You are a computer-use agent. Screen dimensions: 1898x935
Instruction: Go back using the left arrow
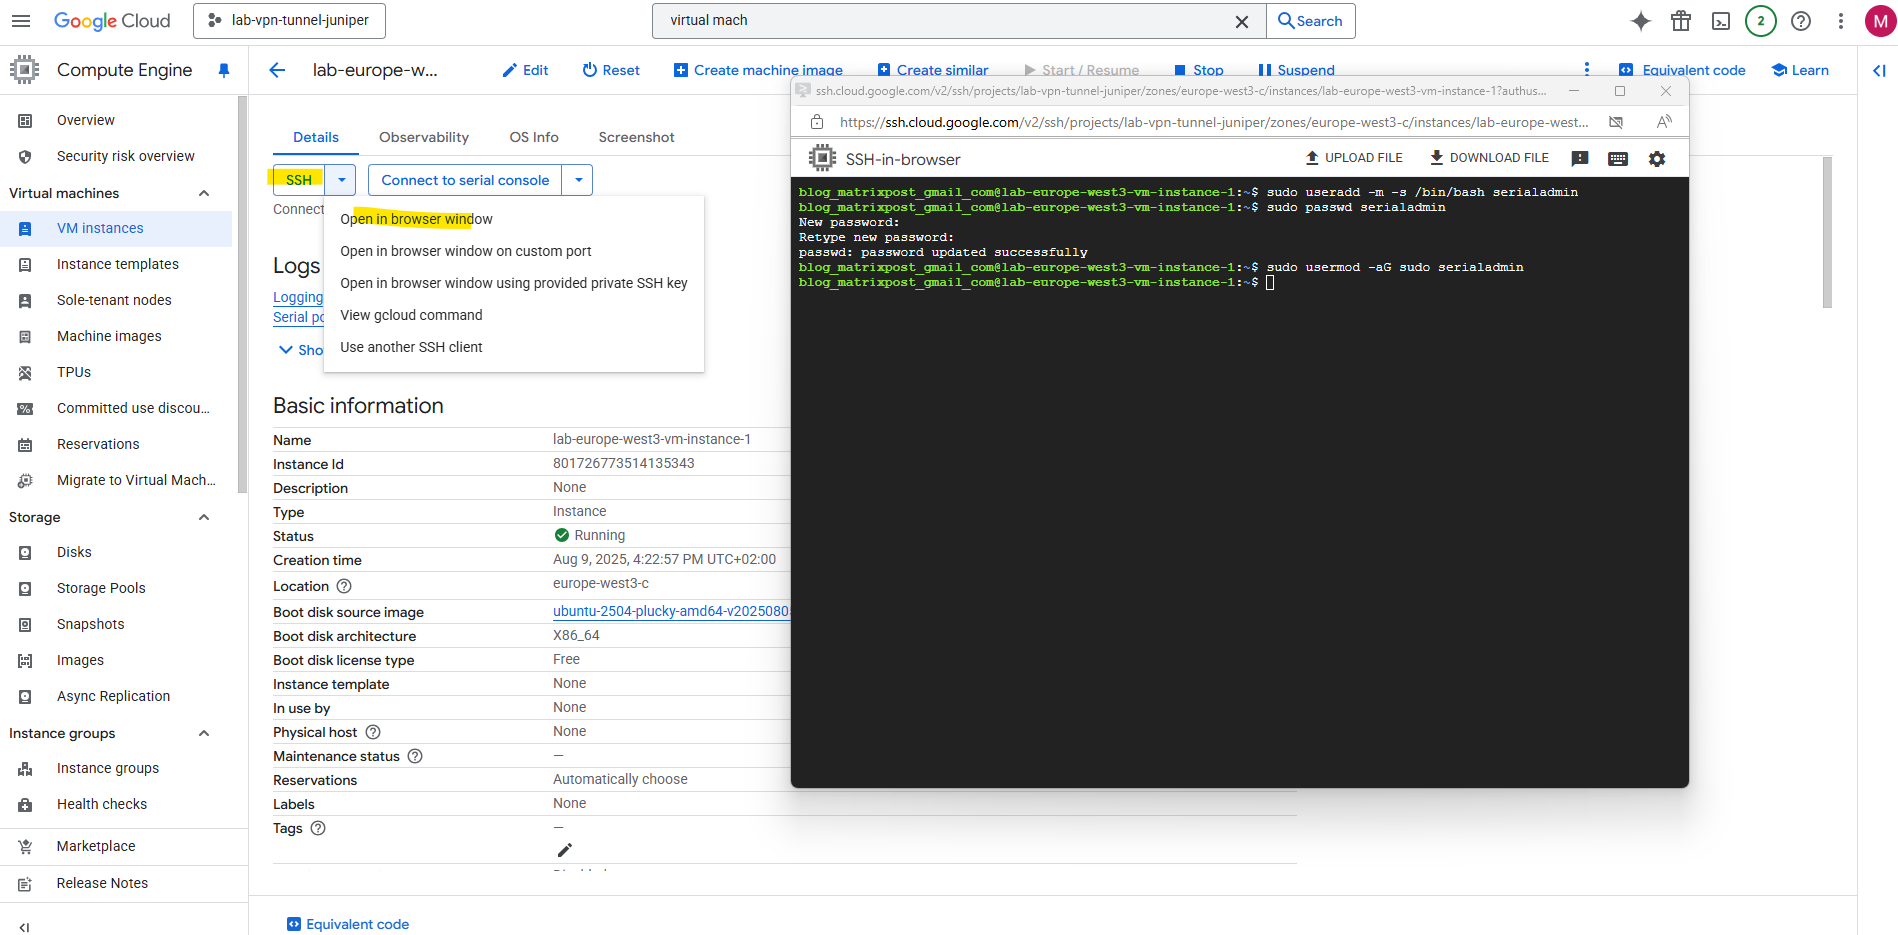(278, 70)
